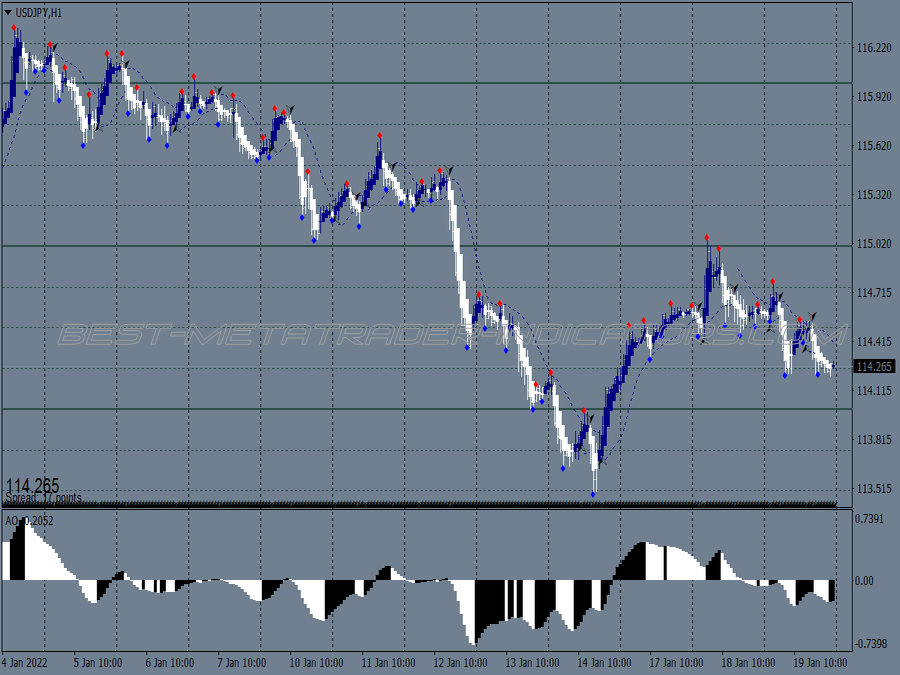
Task: Click the 4 Jan 2022 date label
Action: click(x=25, y=663)
